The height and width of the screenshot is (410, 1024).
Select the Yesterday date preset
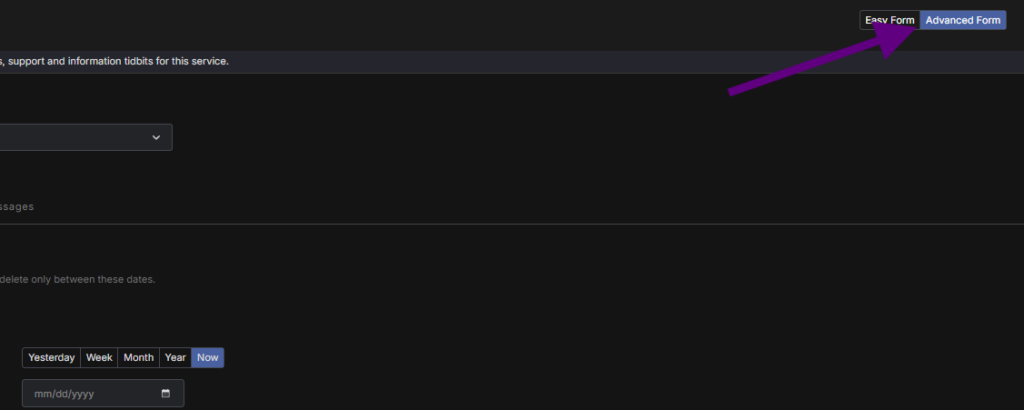coord(51,357)
